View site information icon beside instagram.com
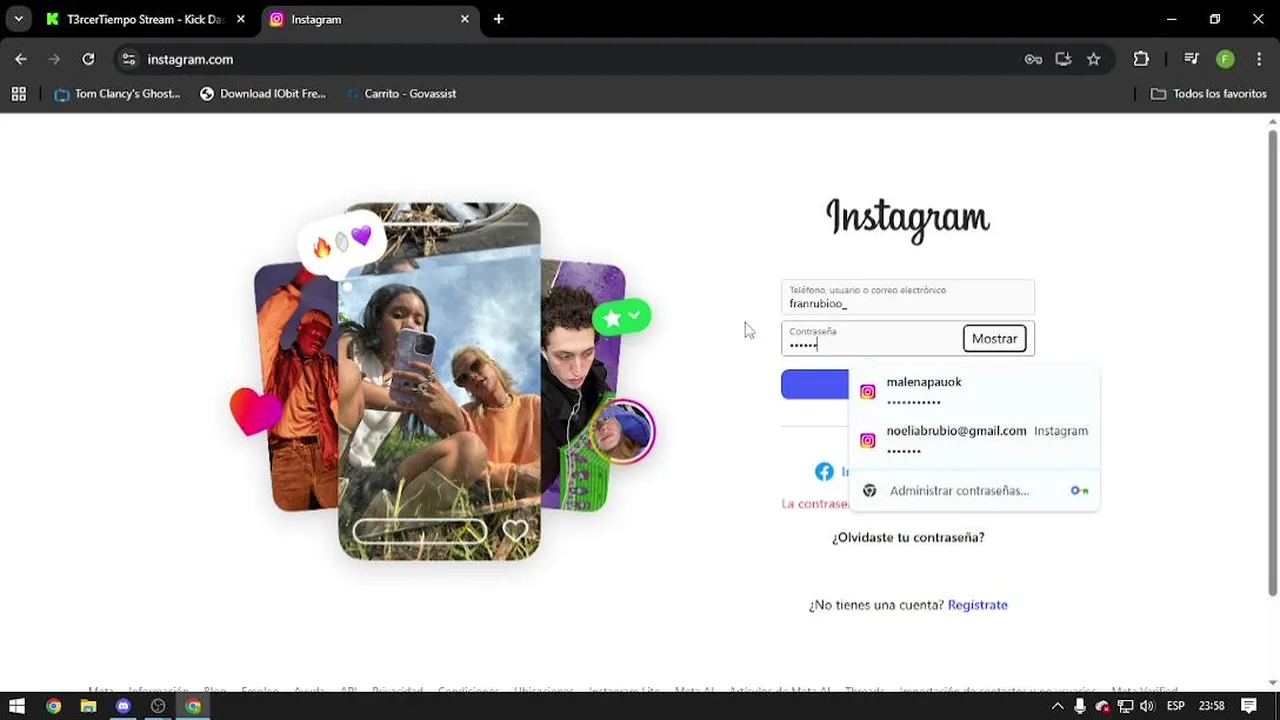The height and width of the screenshot is (720, 1280). tap(128, 59)
